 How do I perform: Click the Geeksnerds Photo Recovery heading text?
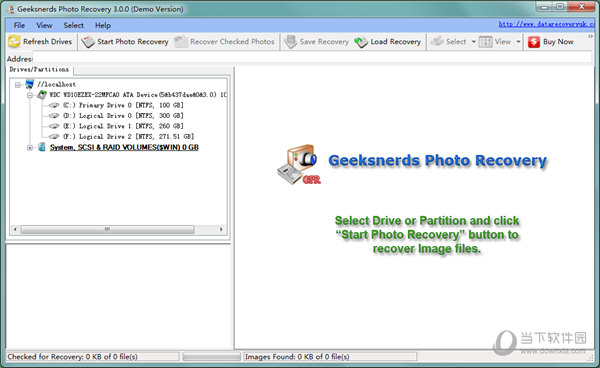click(438, 161)
